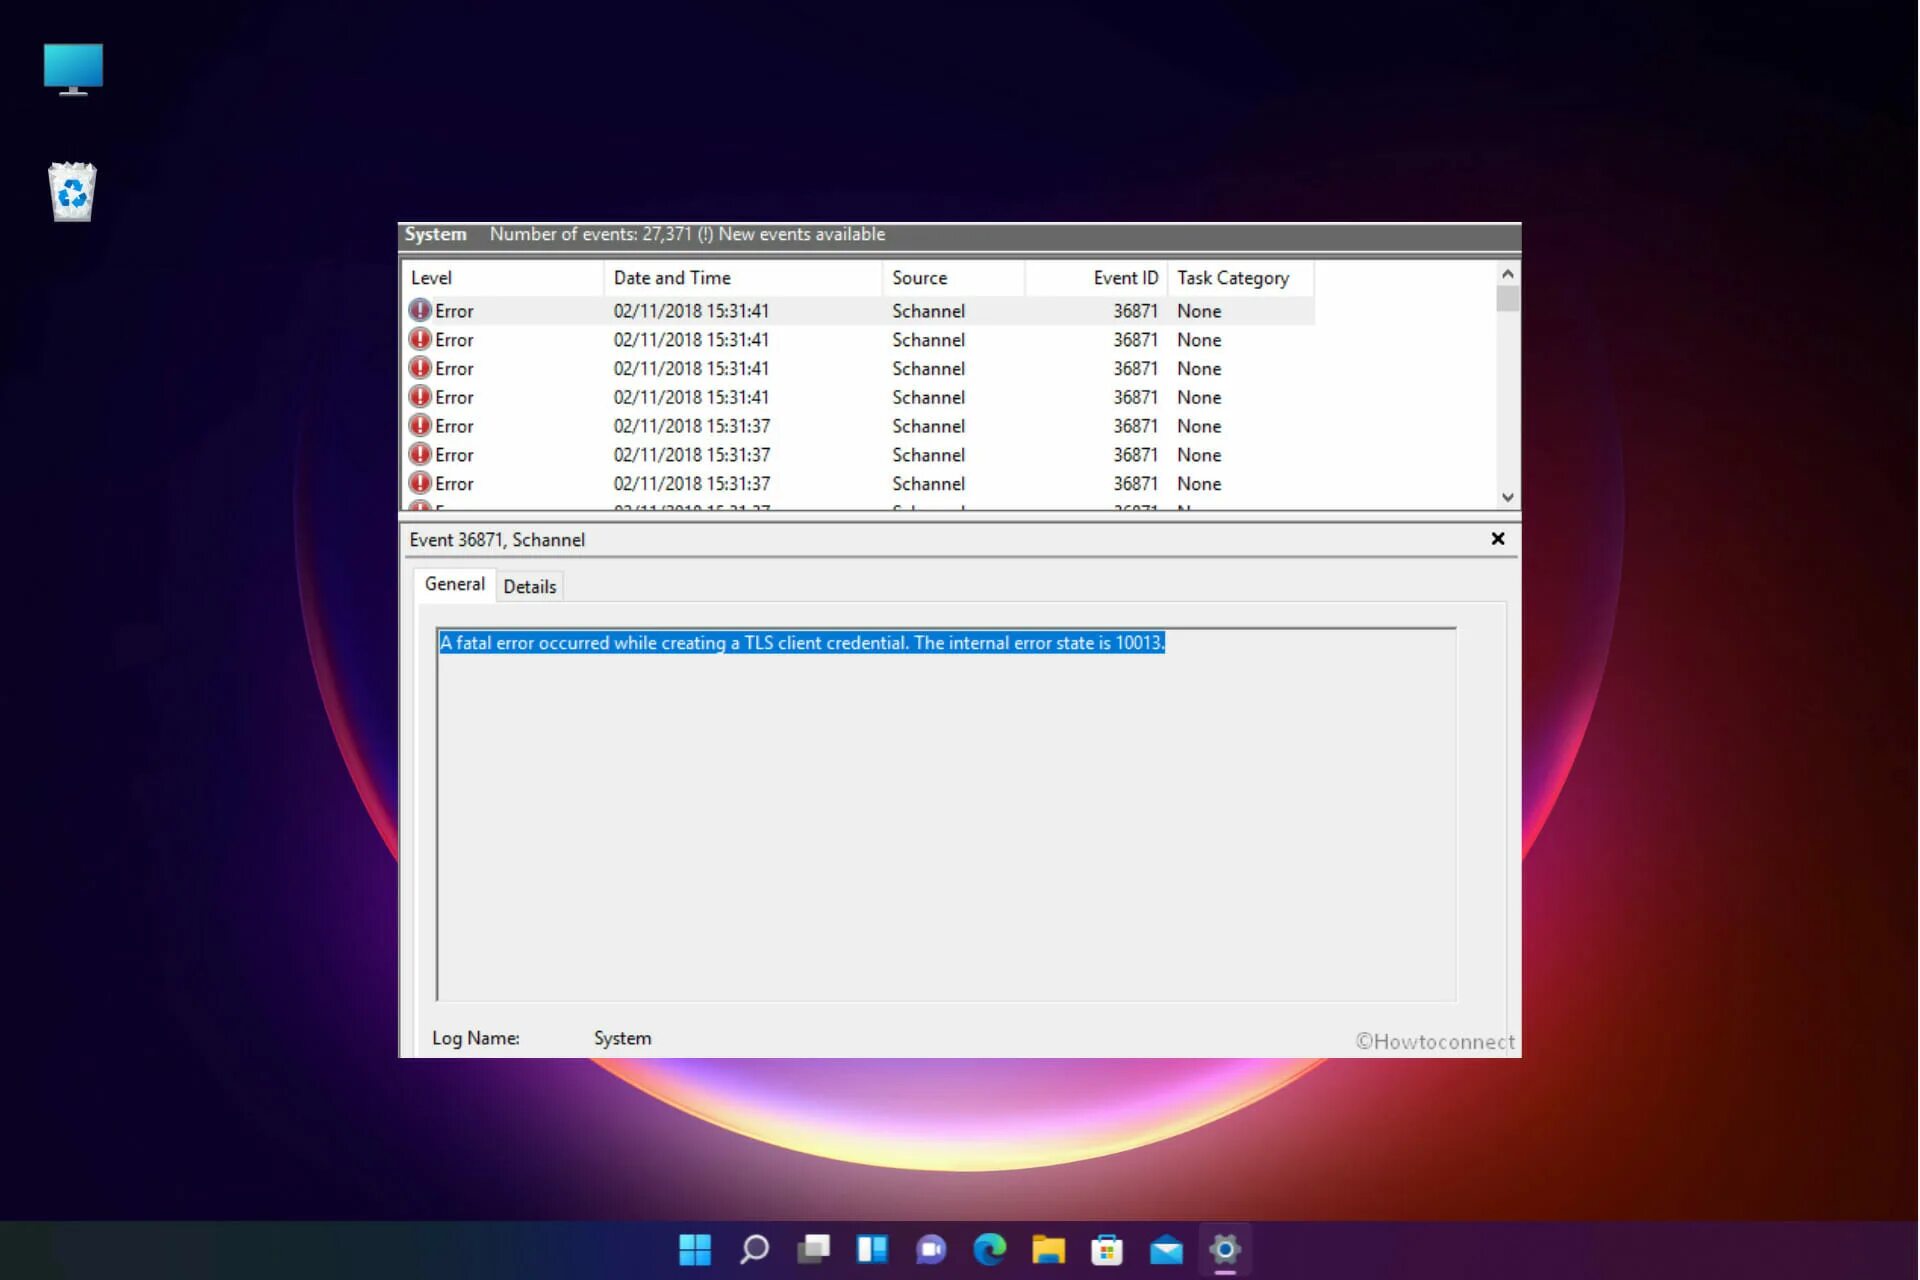
Task: Select the first 15:31:37 error event row
Action: click(690, 426)
